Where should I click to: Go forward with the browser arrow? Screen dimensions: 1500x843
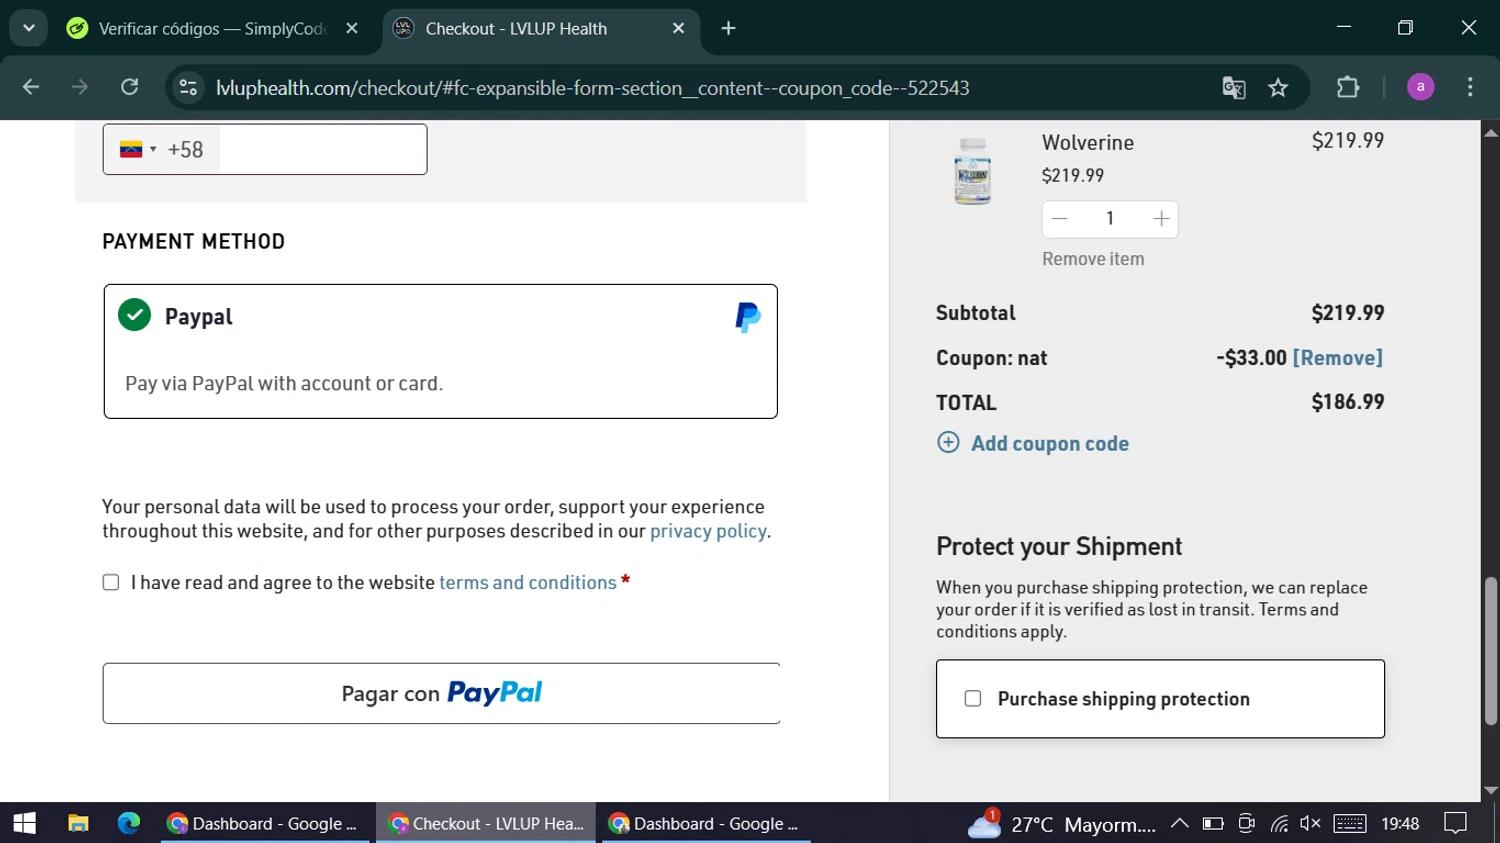[x=80, y=88]
